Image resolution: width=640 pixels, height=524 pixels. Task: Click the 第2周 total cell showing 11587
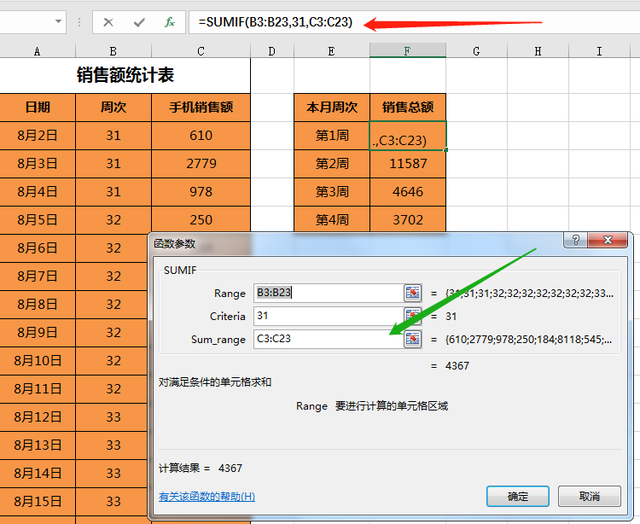click(407, 163)
